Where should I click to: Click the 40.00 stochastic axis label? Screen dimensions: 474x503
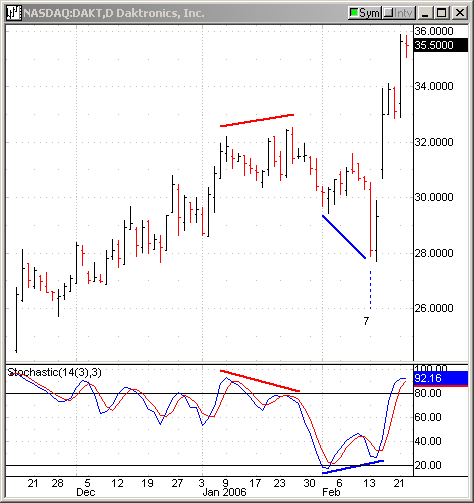pos(428,441)
